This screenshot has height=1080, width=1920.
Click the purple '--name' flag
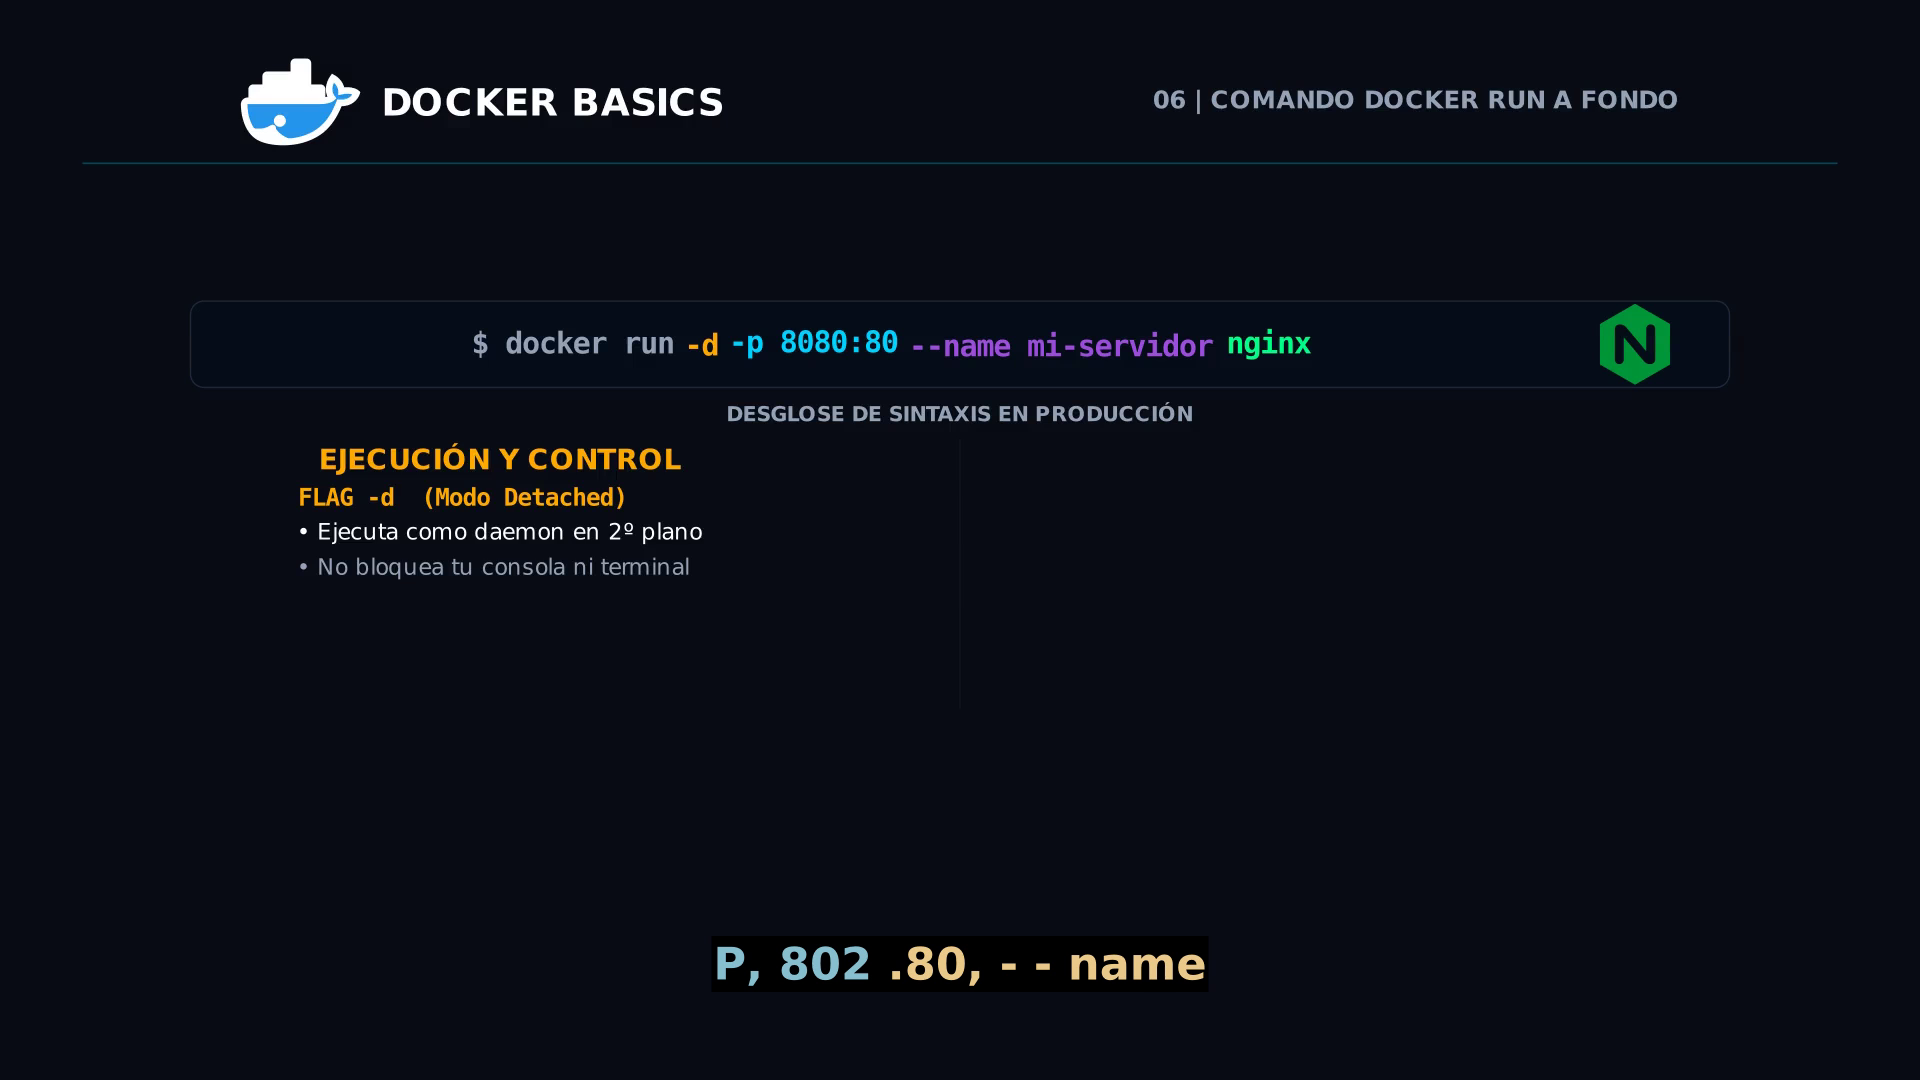[x=960, y=346]
